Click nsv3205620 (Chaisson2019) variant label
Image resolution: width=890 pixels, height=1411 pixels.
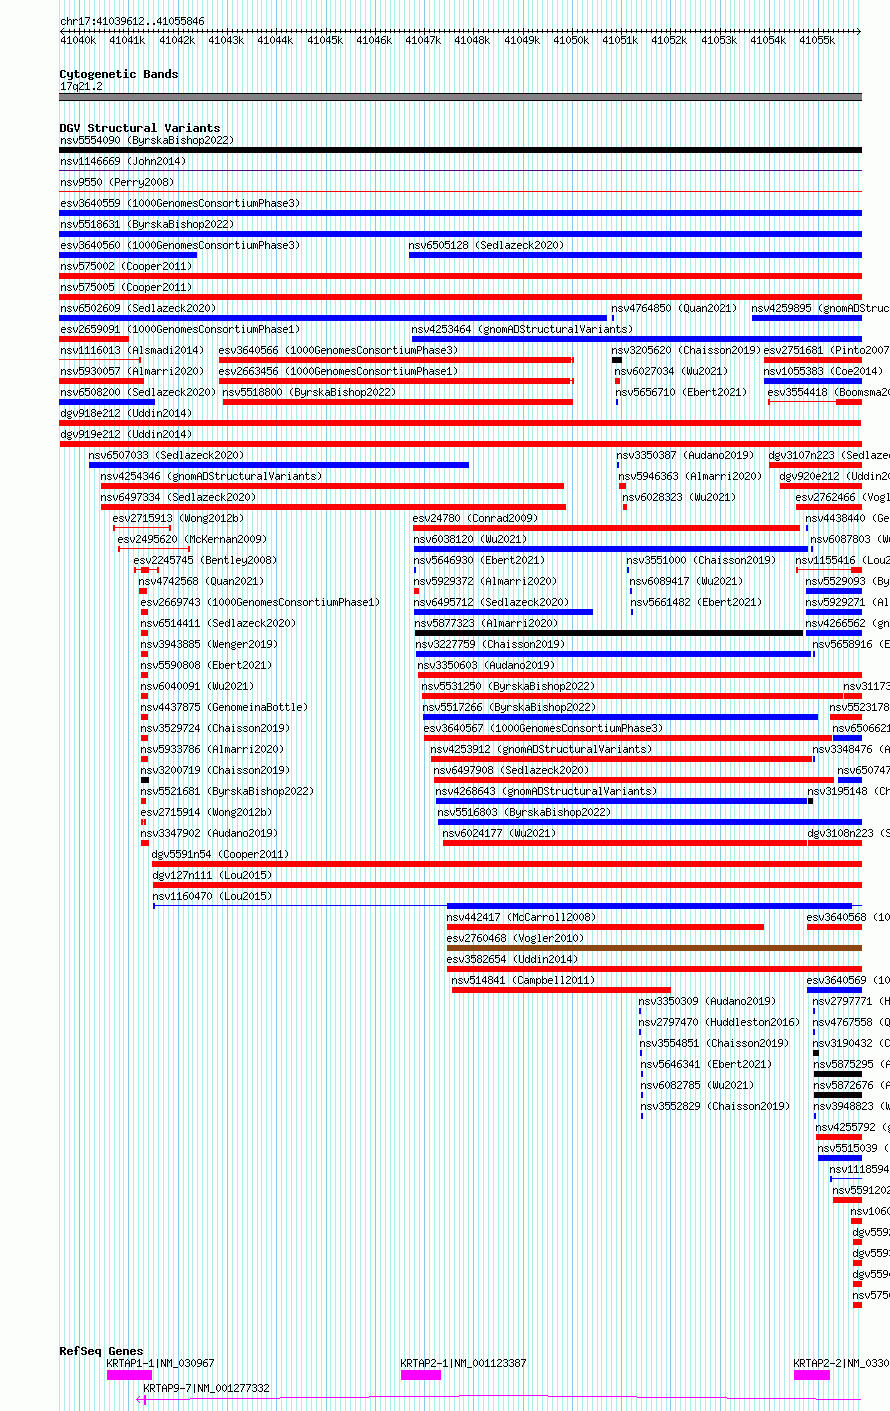click(x=687, y=350)
